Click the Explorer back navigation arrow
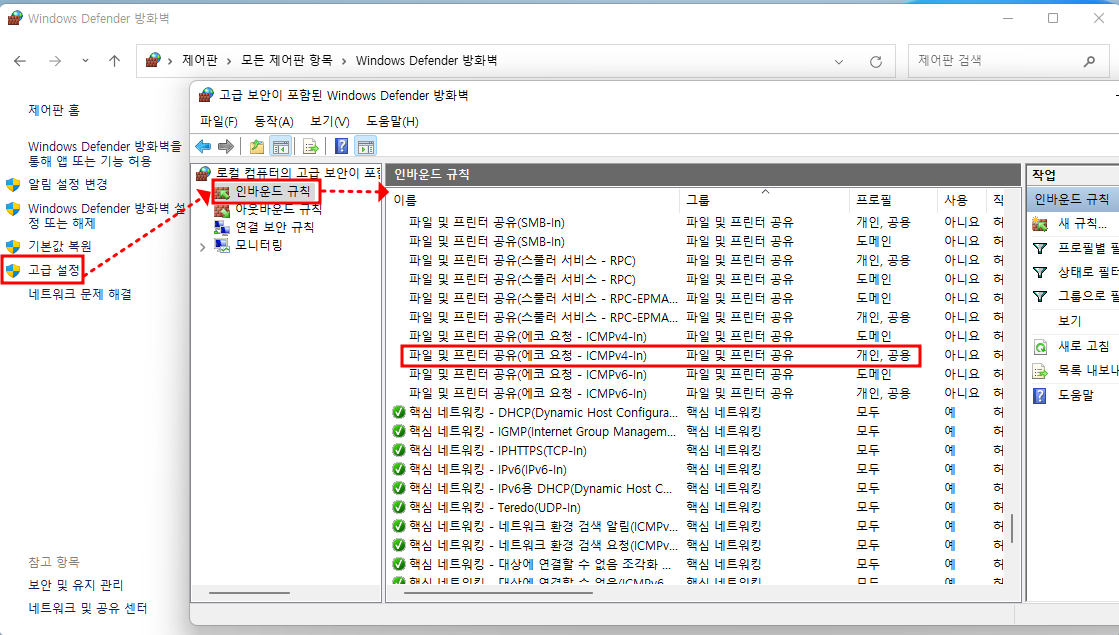The image size is (1119, 635). 20,61
